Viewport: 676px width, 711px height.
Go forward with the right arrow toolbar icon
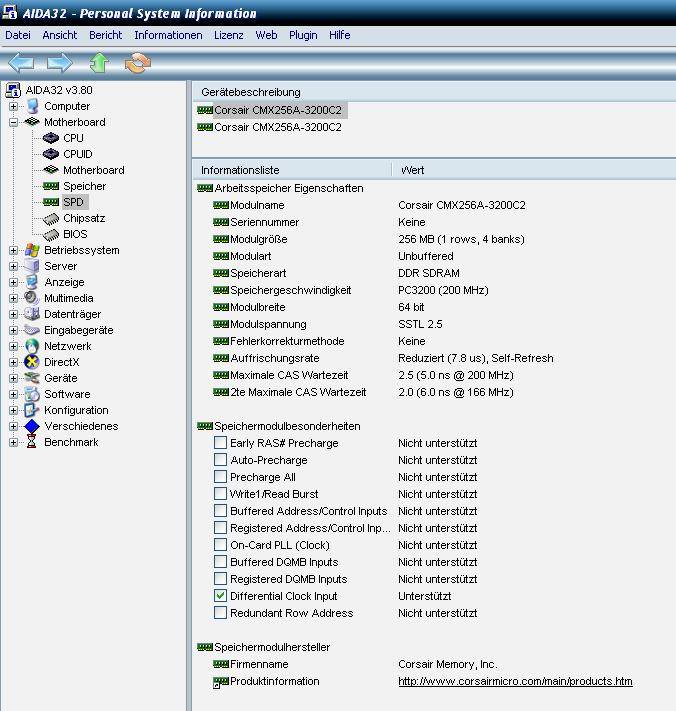click(x=59, y=63)
